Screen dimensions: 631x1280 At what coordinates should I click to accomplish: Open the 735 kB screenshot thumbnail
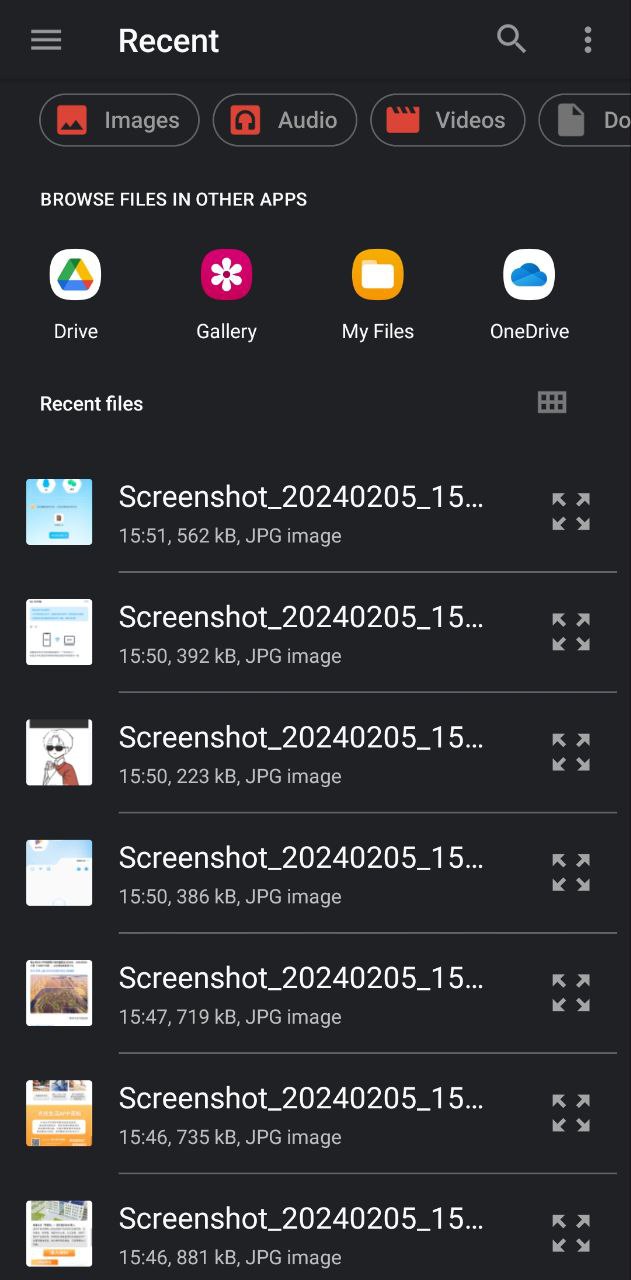(x=59, y=1113)
